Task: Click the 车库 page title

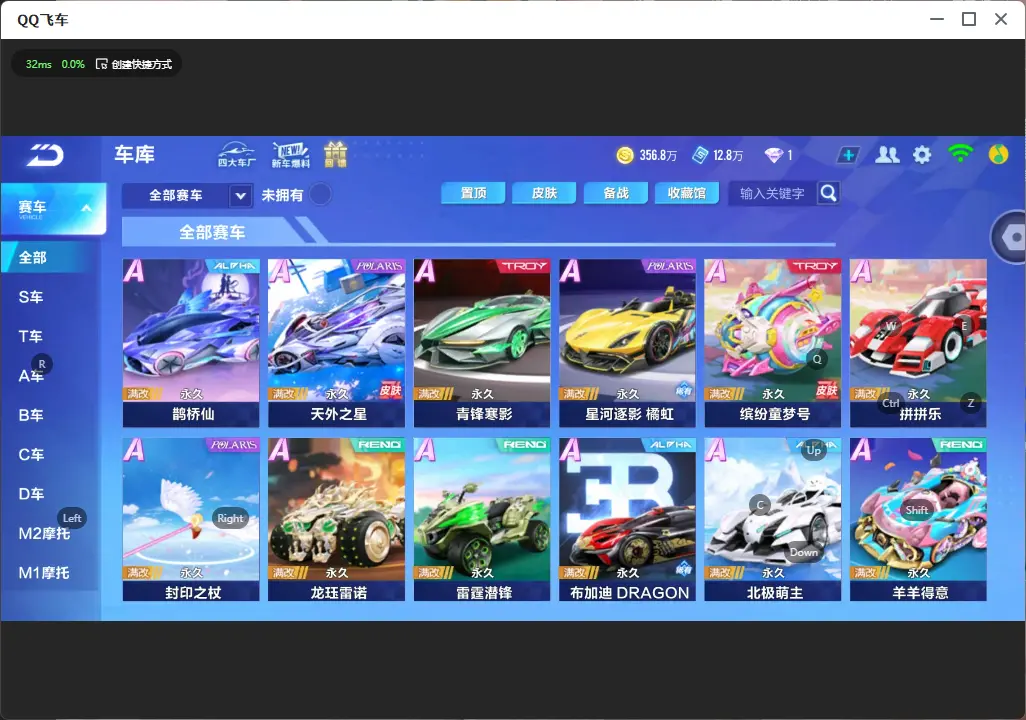Action: pyautogui.click(x=134, y=154)
